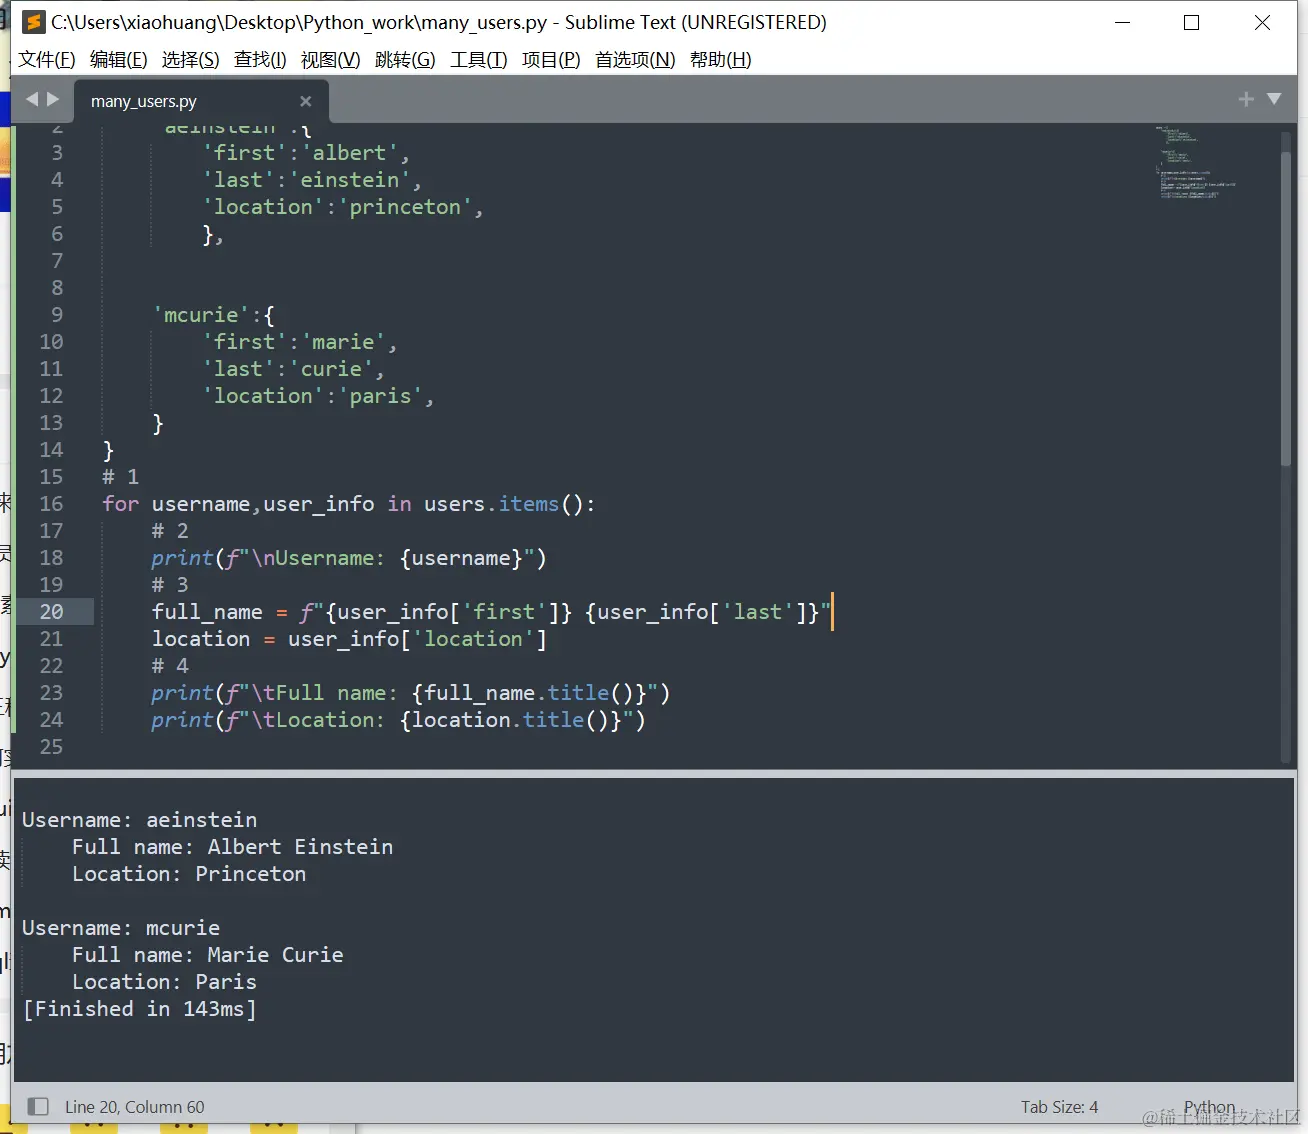Open the 跳转(G) menu
This screenshot has width=1308, height=1134.
[x=405, y=60]
